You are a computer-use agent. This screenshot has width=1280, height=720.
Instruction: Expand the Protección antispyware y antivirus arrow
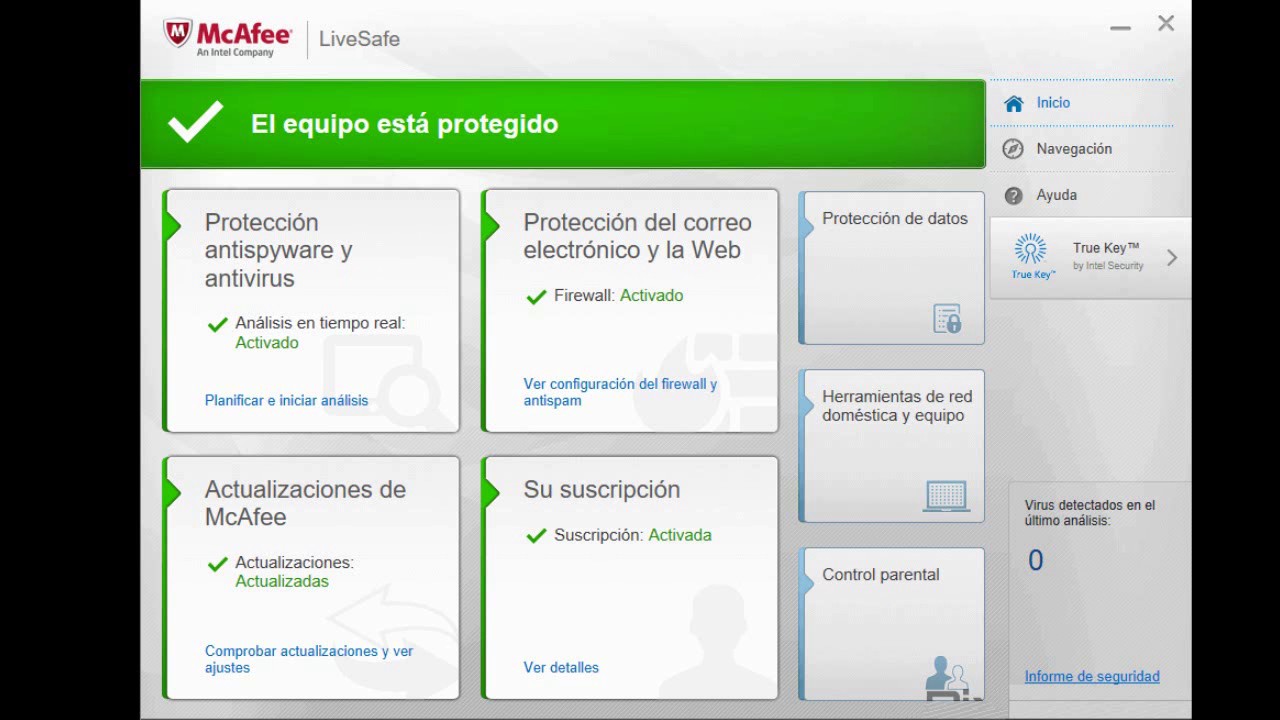173,225
